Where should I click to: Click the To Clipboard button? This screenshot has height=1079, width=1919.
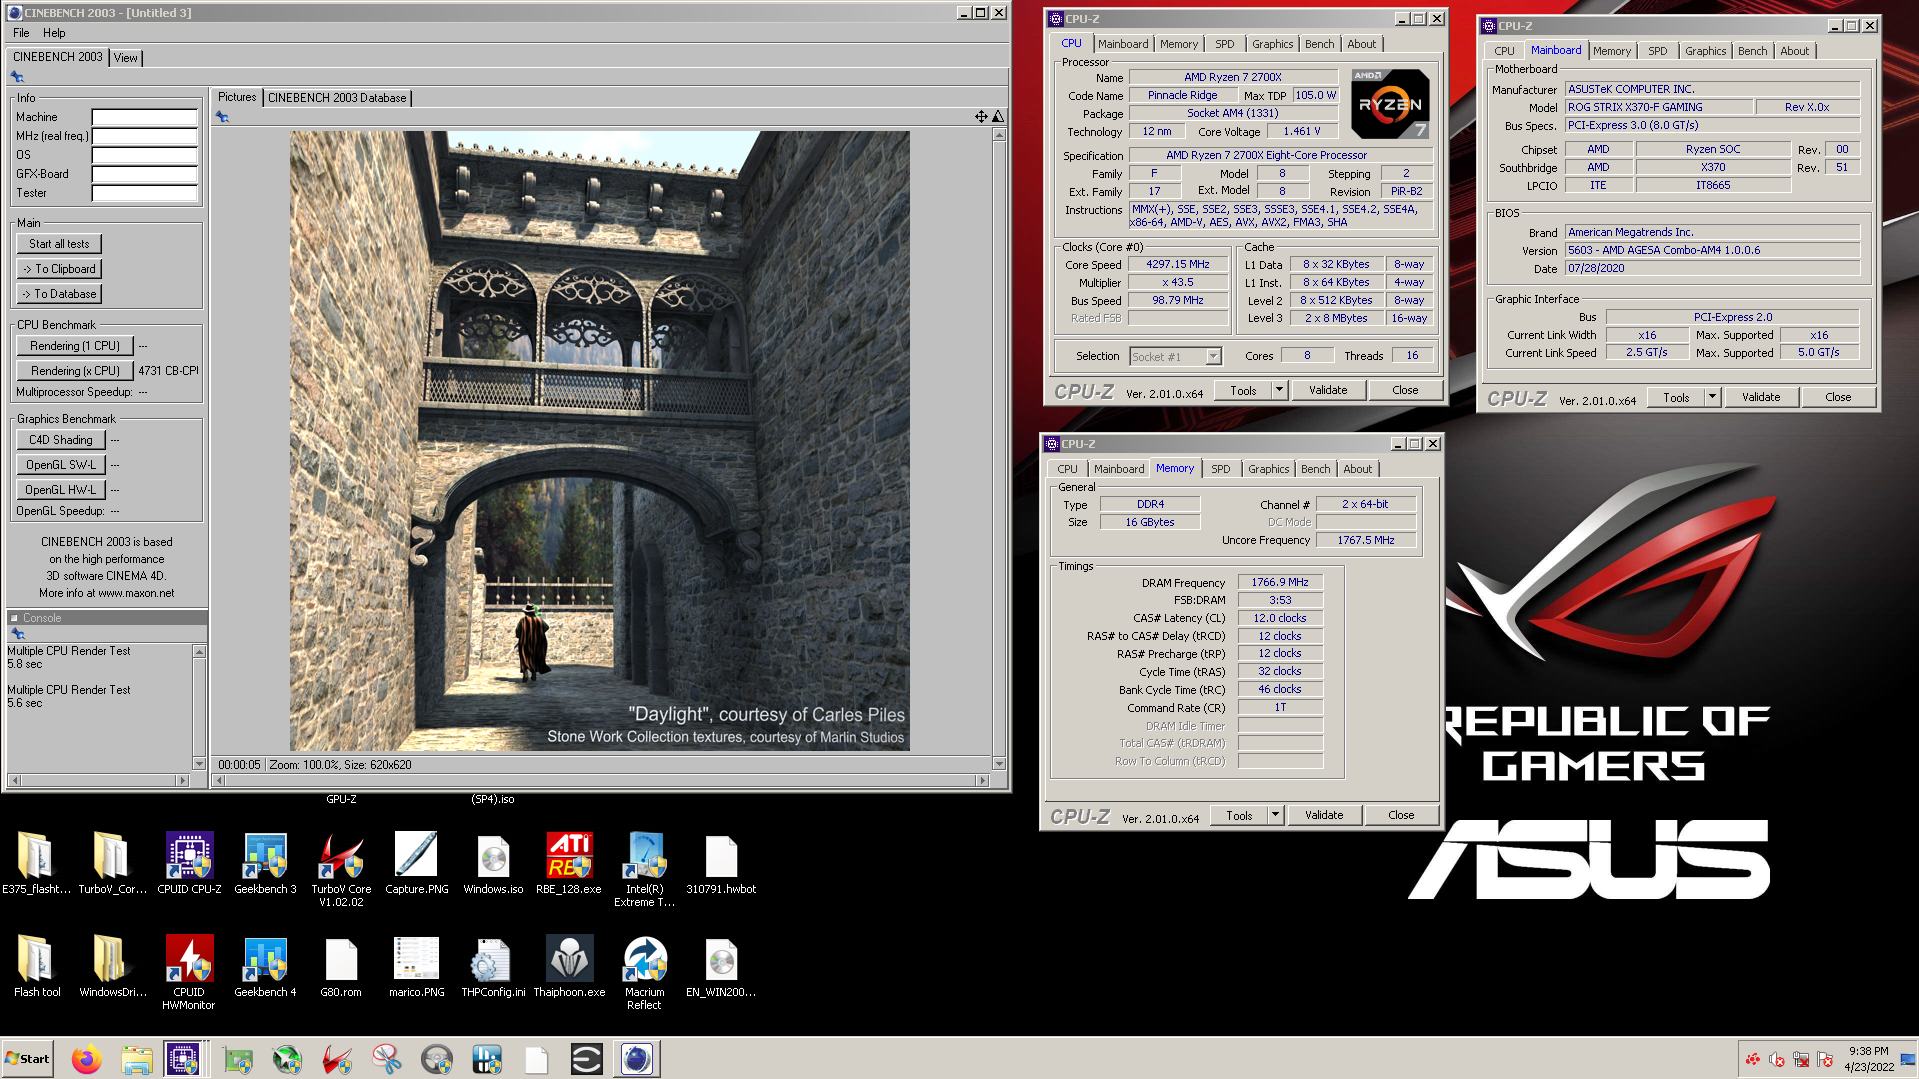59,269
